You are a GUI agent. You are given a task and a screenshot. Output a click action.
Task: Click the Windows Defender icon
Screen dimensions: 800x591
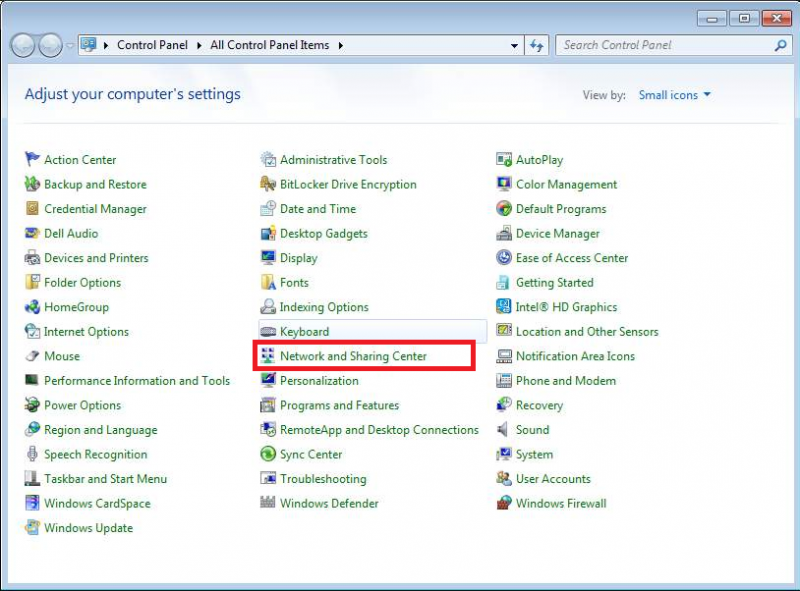click(x=268, y=503)
